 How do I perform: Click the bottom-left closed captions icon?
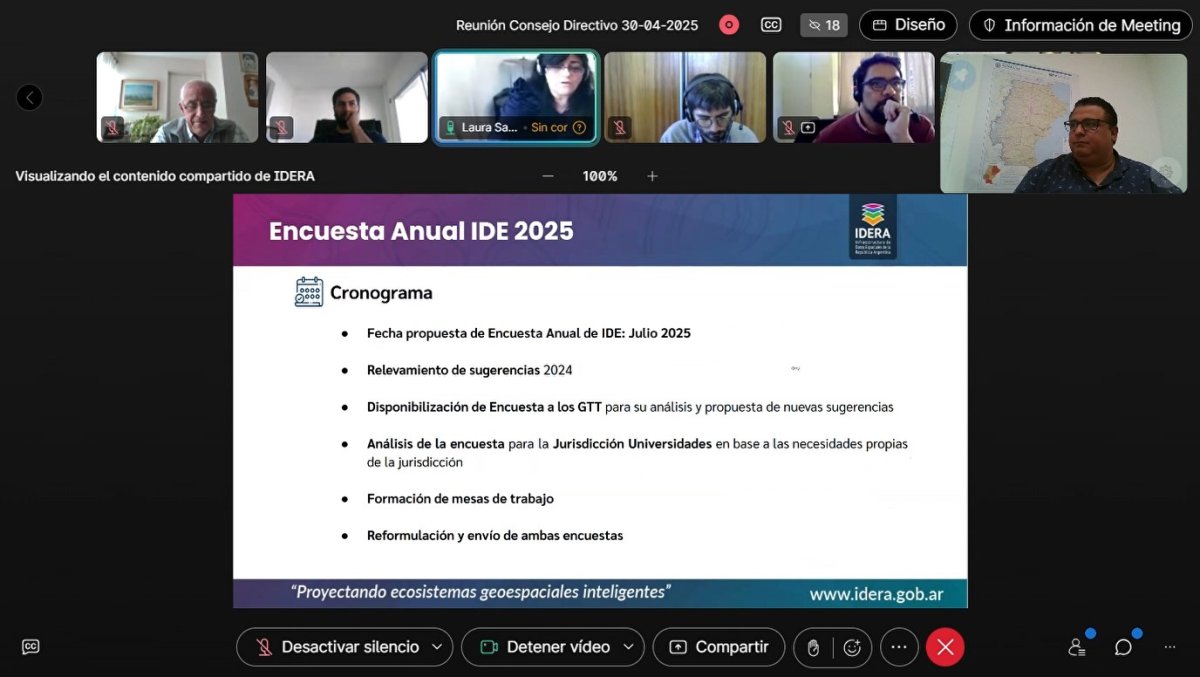[x=31, y=647]
